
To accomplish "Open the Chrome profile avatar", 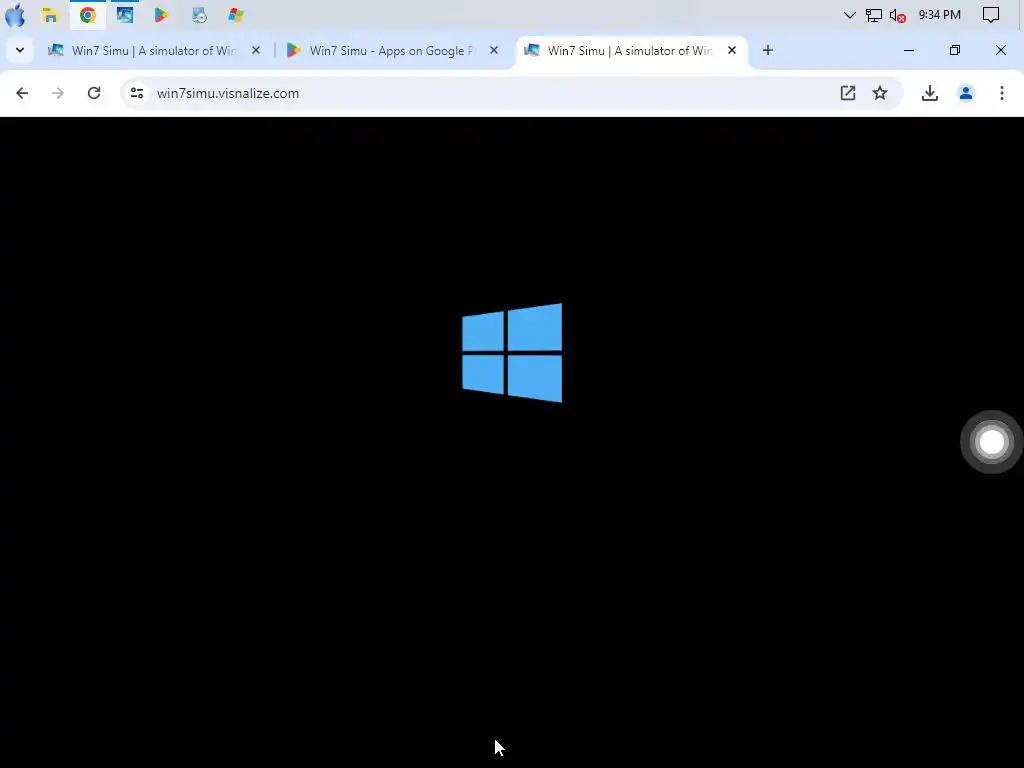I will pos(966,93).
